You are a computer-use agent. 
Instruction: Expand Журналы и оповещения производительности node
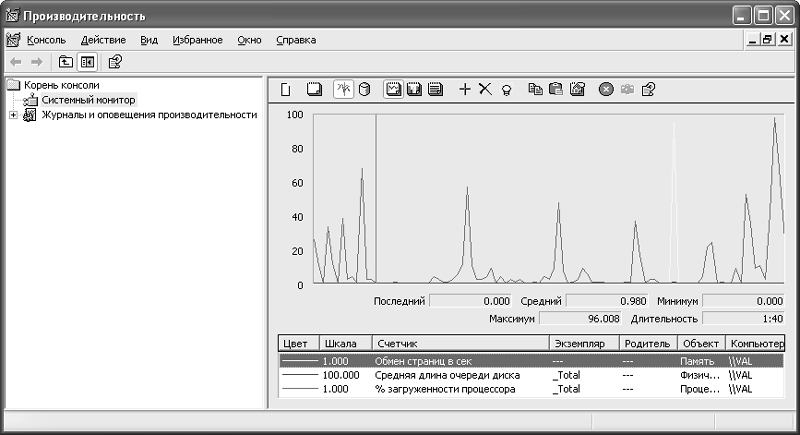pyautogui.click(x=14, y=115)
